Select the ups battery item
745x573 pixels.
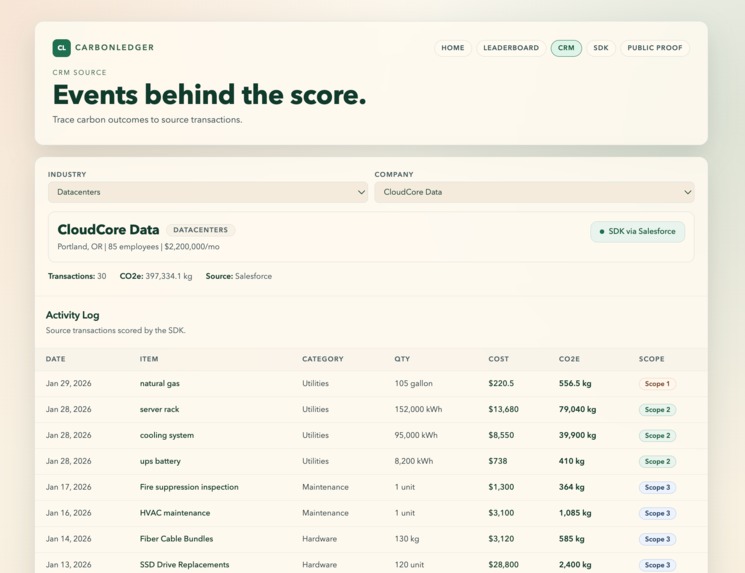(x=160, y=461)
